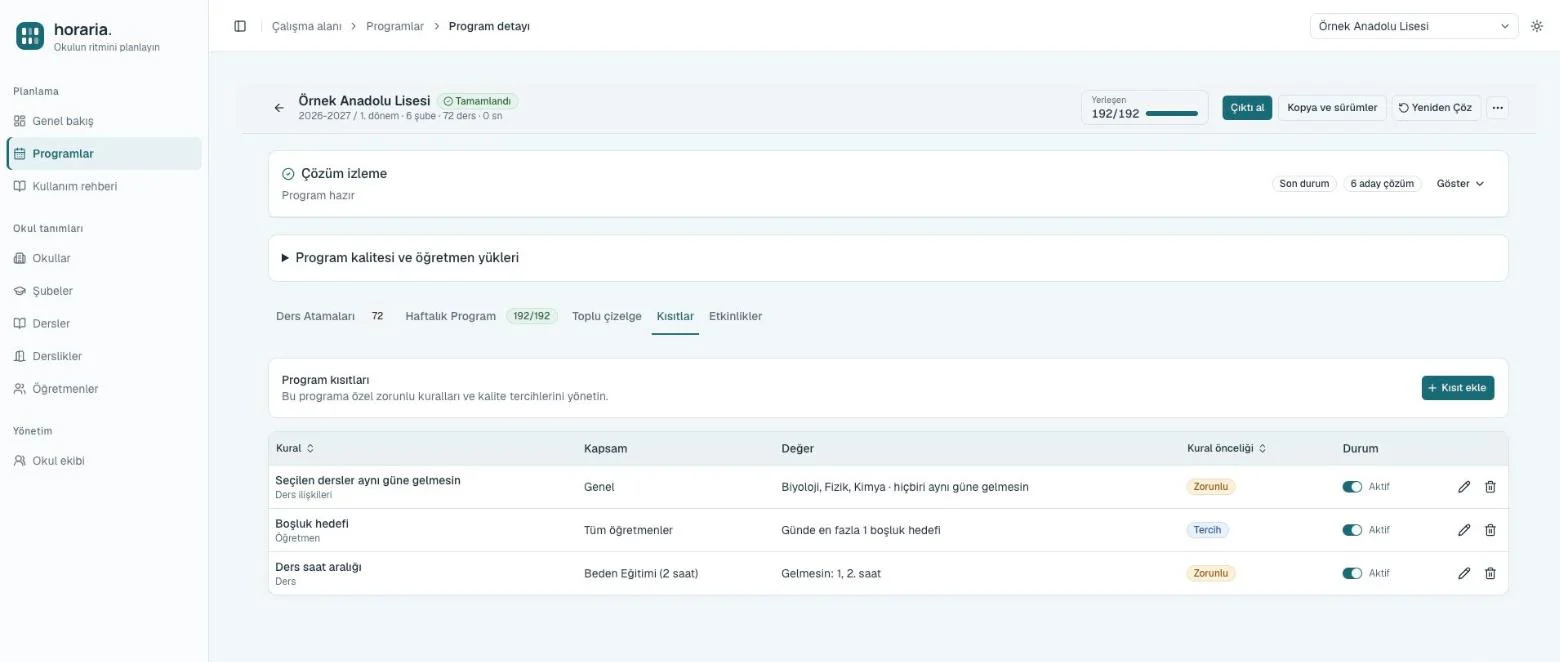Image resolution: width=1560 pixels, height=662 pixels.
Task: Switch to the Haftalık Program tab
Action: [481, 316]
